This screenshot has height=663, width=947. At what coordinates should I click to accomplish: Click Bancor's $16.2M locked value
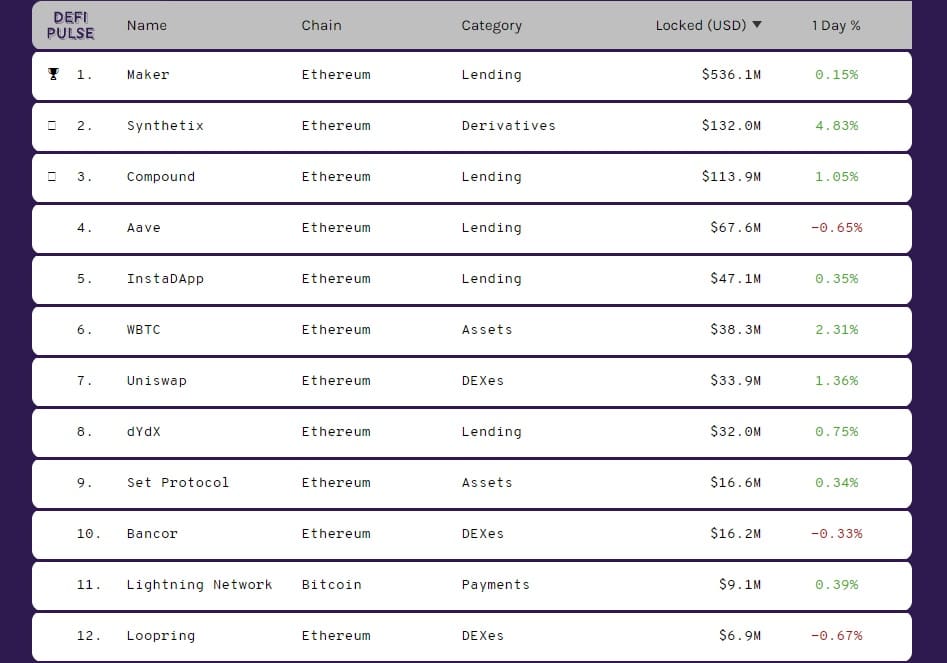(735, 534)
